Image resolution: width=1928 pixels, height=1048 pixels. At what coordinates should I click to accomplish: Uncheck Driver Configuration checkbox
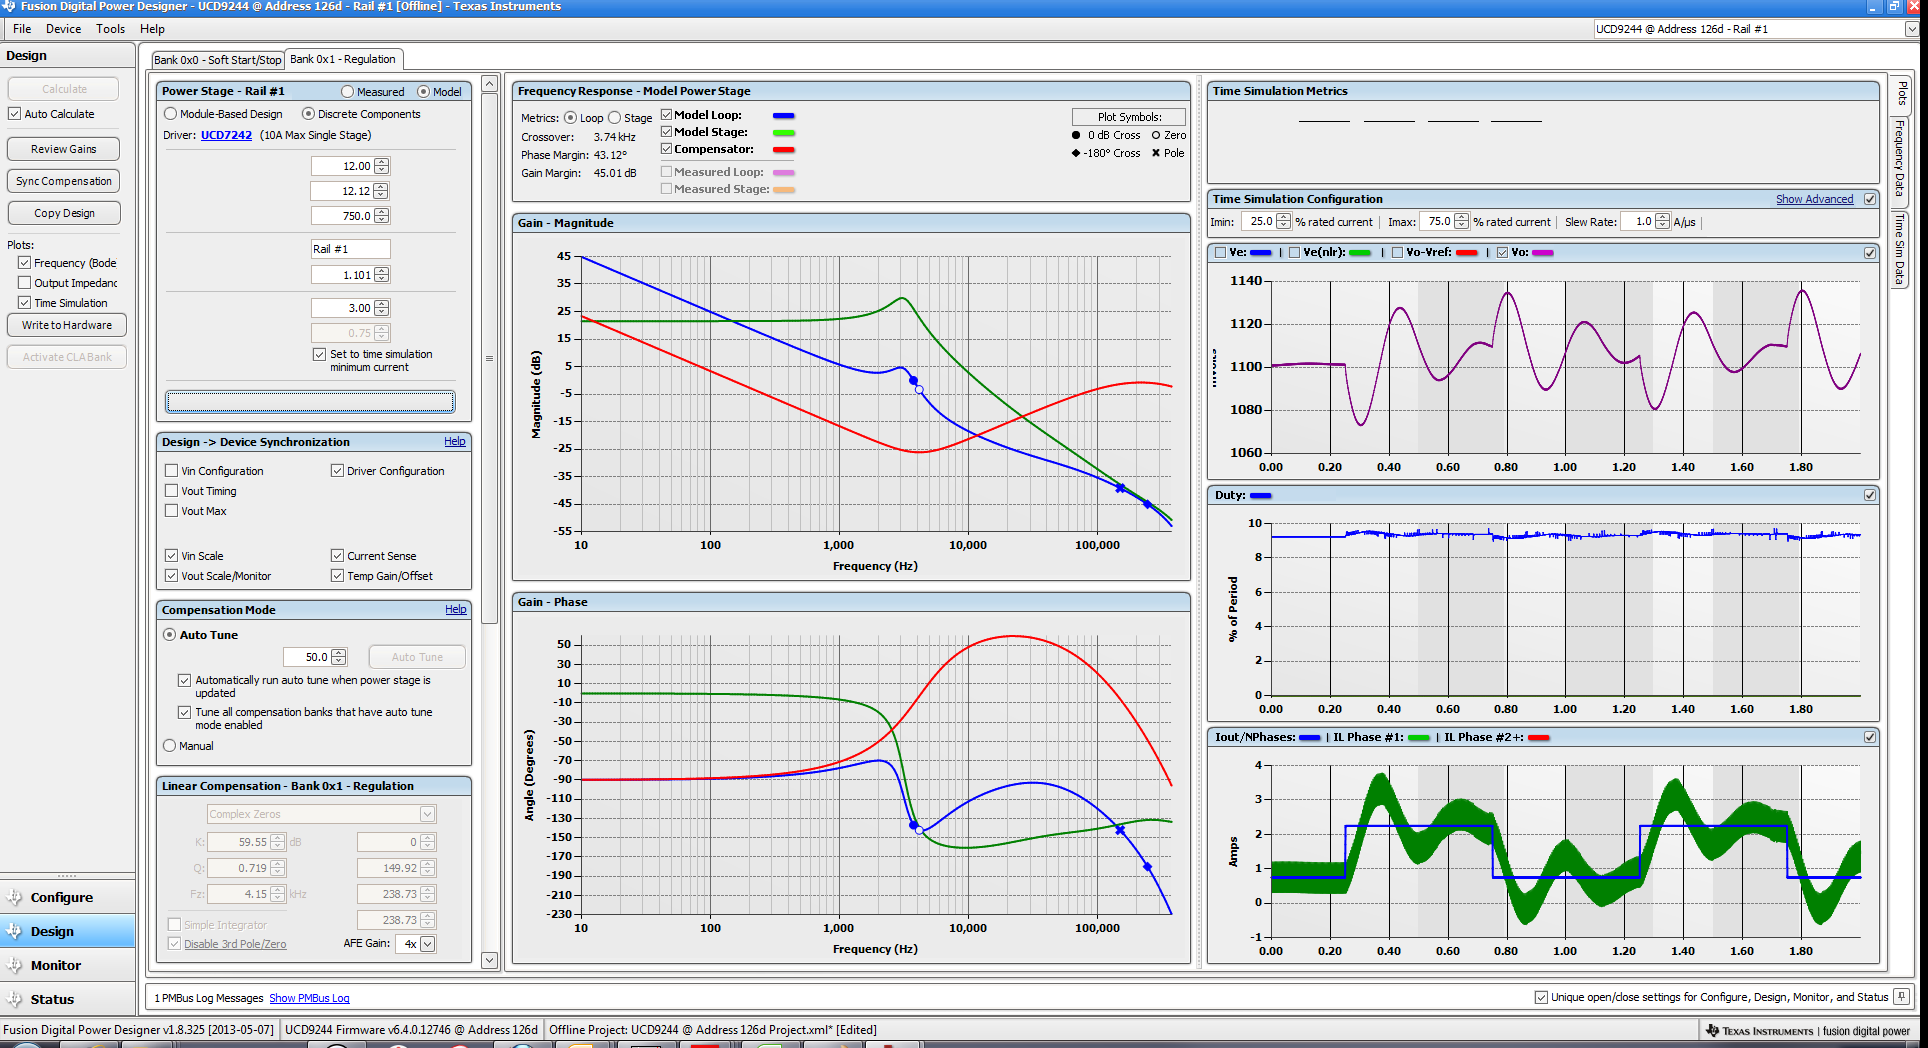coord(337,471)
